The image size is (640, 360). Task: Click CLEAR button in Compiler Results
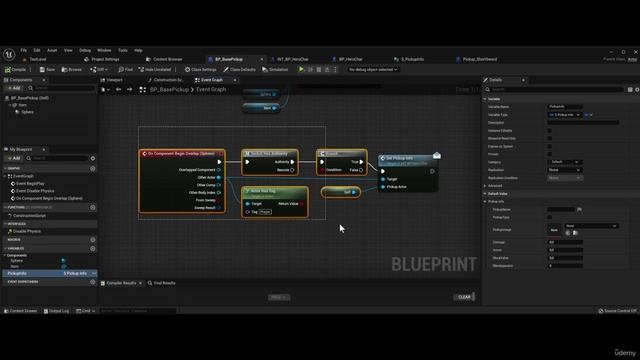[x=464, y=297]
